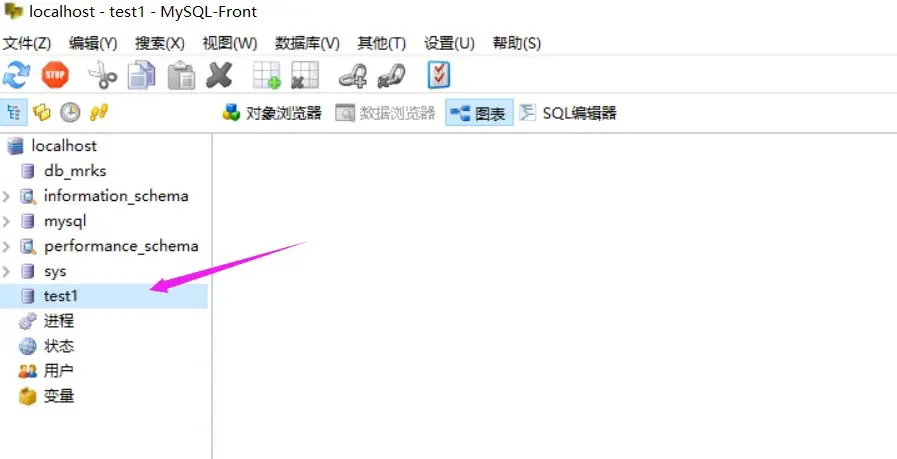The image size is (897, 459).
Task: Toggle the clock history panel icon
Action: click(70, 112)
